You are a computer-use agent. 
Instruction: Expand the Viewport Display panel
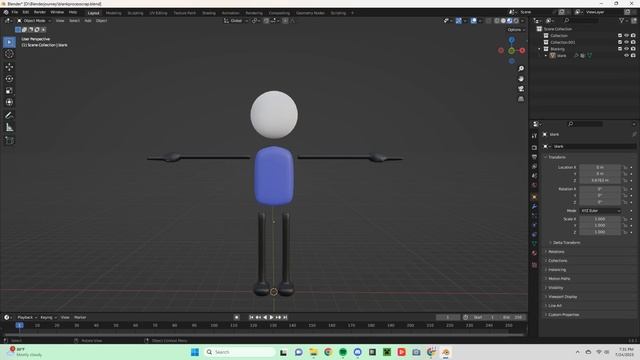point(562,297)
